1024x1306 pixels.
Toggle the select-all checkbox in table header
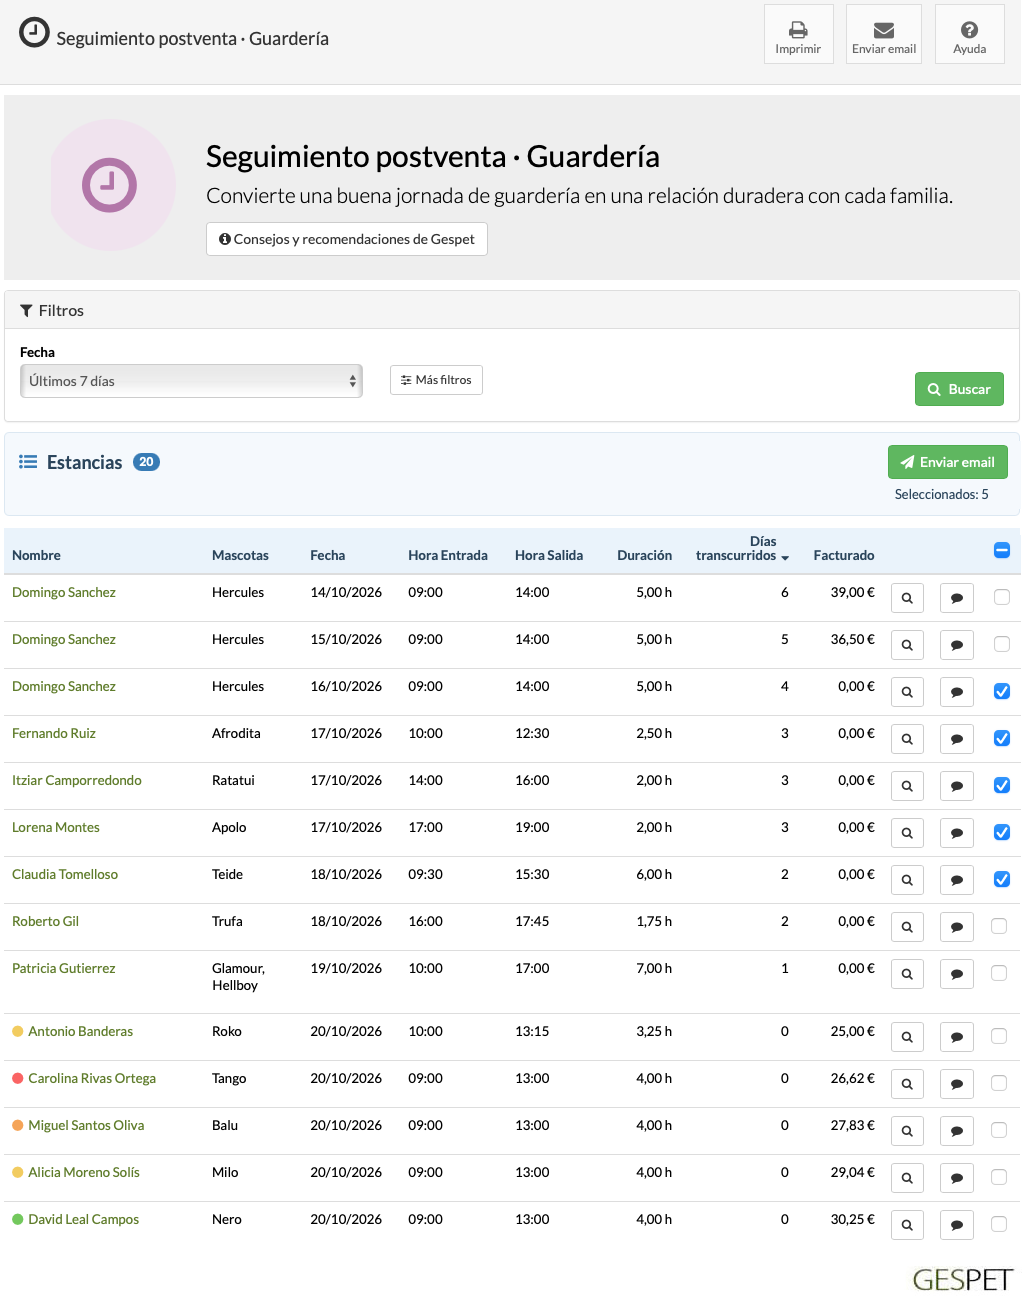point(1002,550)
